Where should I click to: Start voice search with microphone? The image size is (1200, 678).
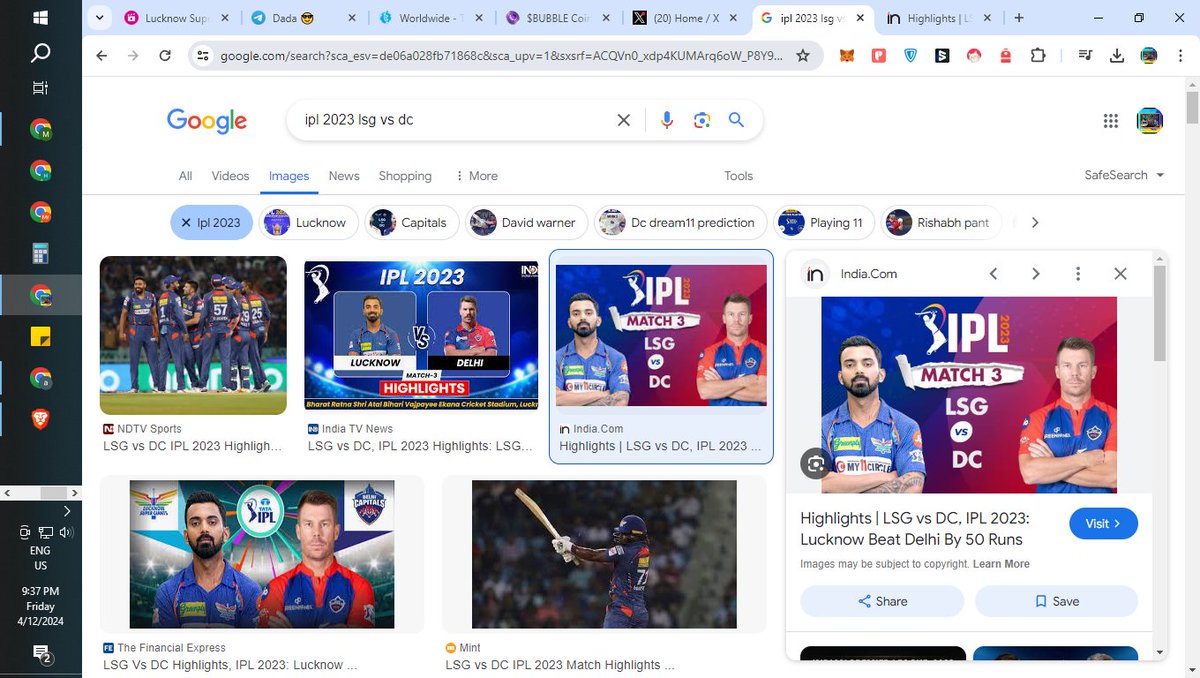click(x=667, y=120)
